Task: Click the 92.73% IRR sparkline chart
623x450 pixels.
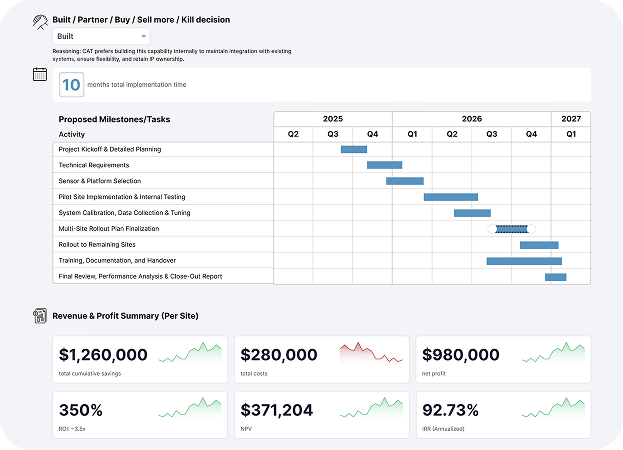Action: click(553, 408)
